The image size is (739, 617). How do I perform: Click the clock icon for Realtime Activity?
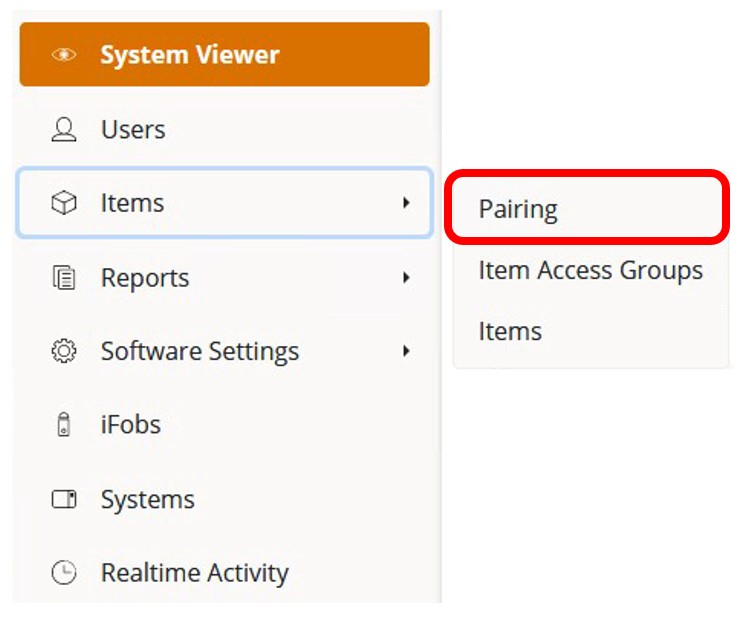click(x=64, y=573)
